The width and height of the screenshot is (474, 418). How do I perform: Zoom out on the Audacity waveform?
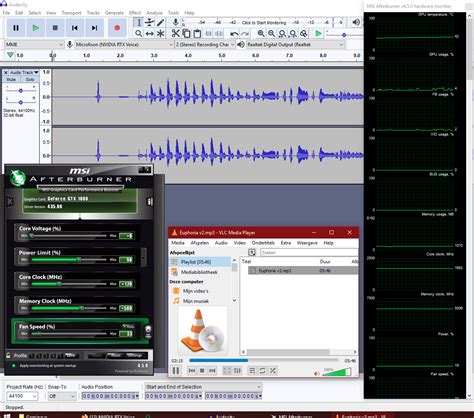tap(272, 33)
